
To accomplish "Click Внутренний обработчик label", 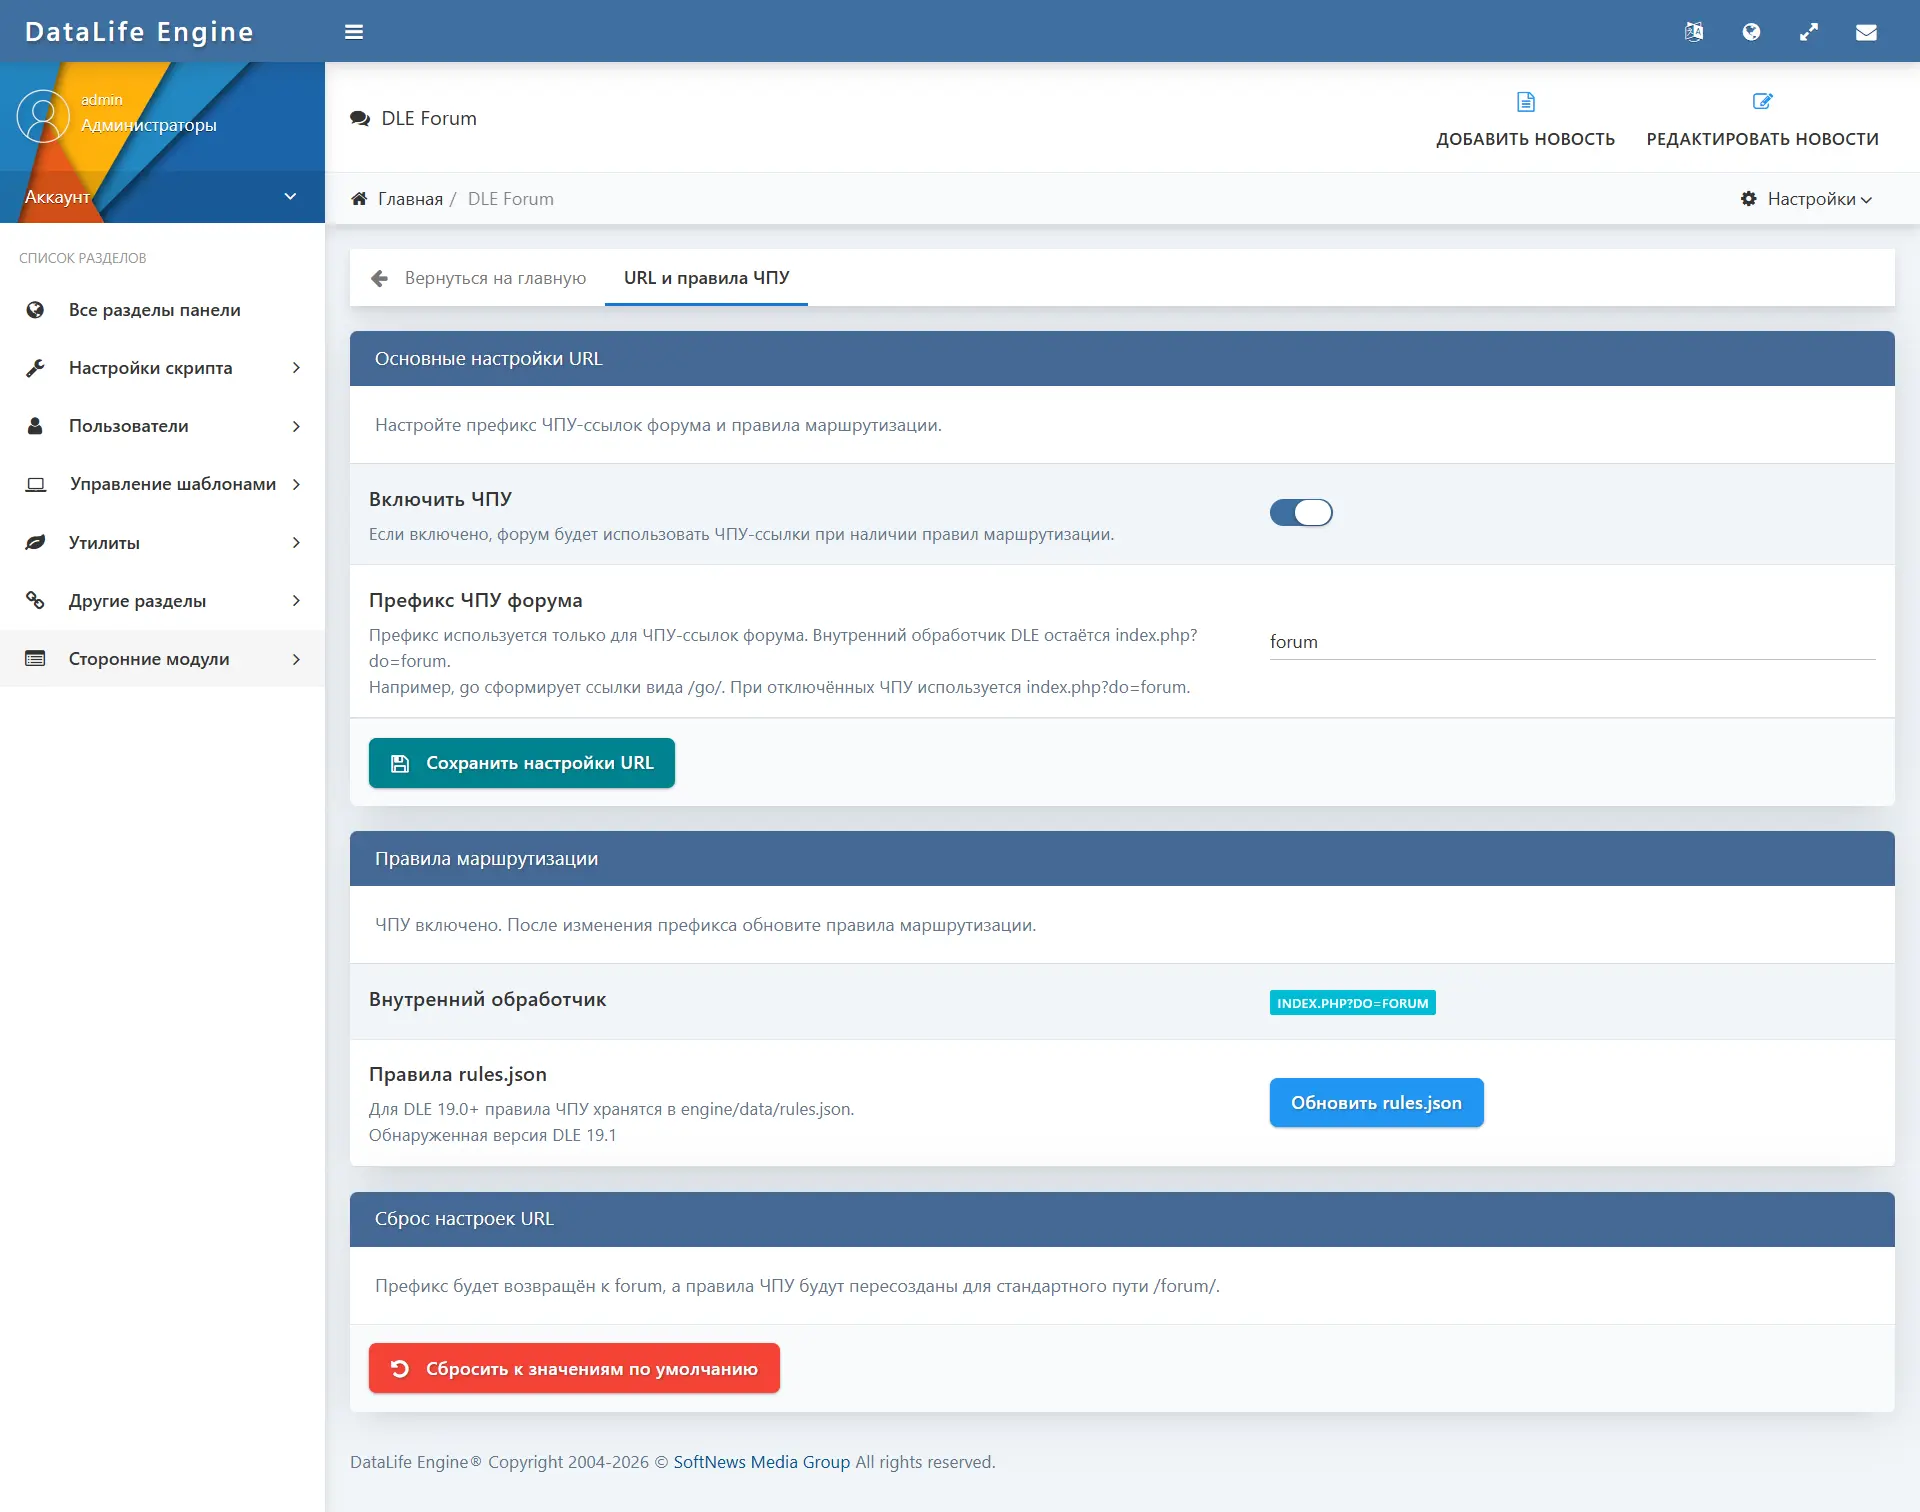I will [x=487, y=999].
